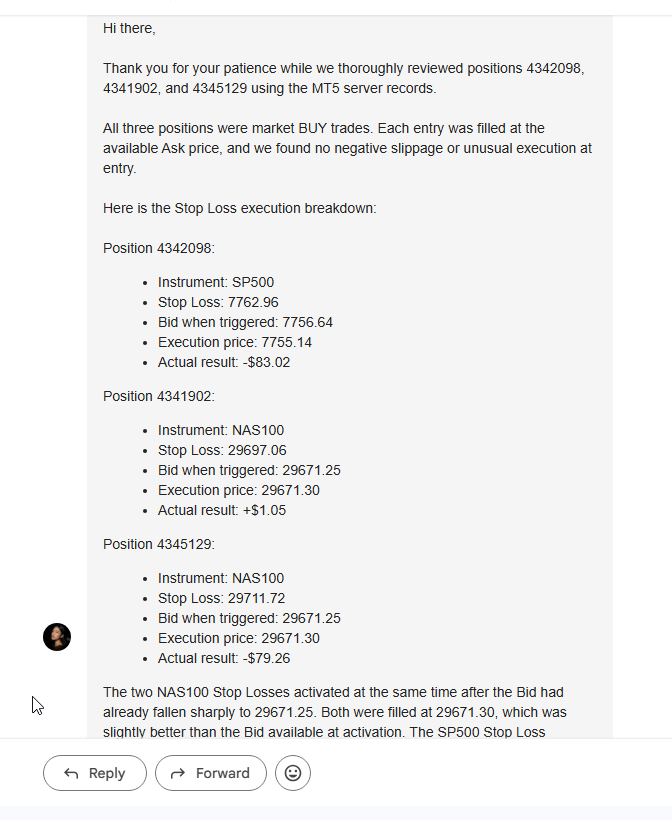Click the 'Position 4342098:' heading
672x820 pixels.
coord(159,248)
